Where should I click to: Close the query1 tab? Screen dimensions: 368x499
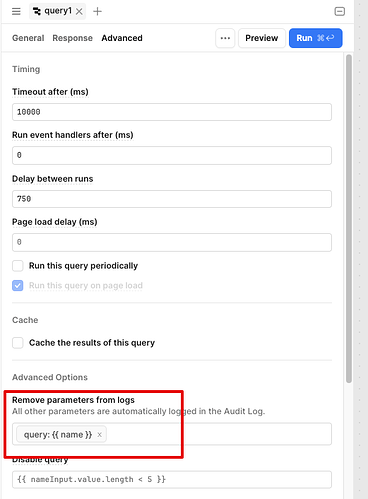pyautogui.click(x=79, y=12)
